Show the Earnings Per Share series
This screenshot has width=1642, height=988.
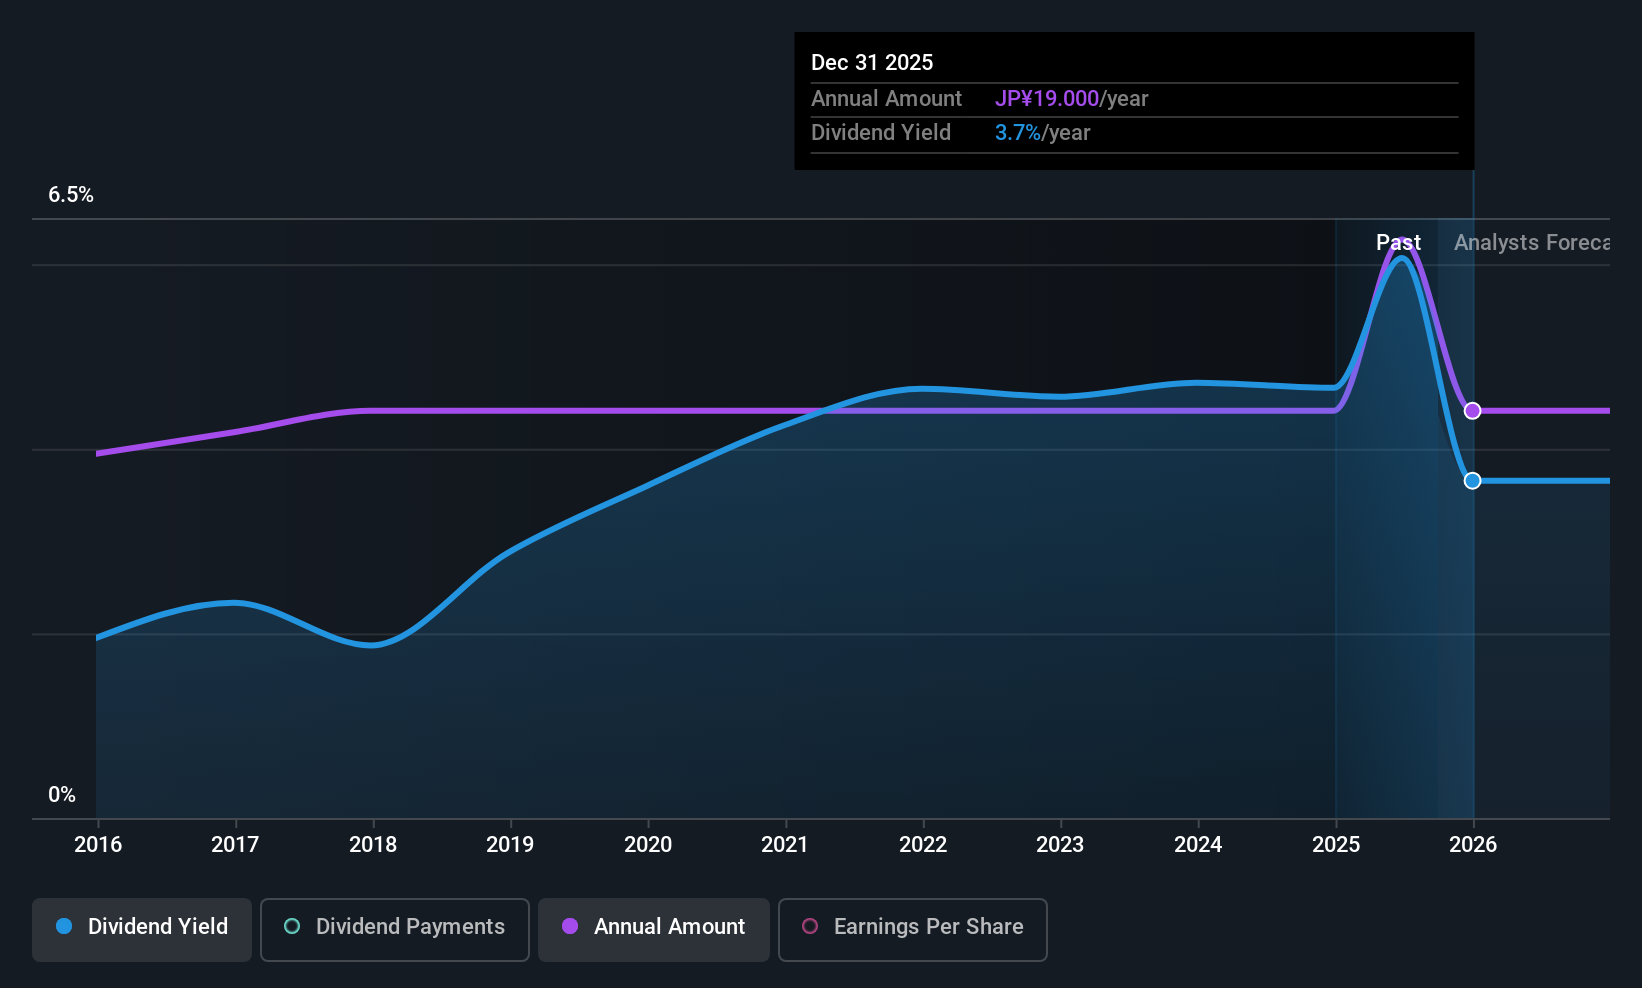912,929
